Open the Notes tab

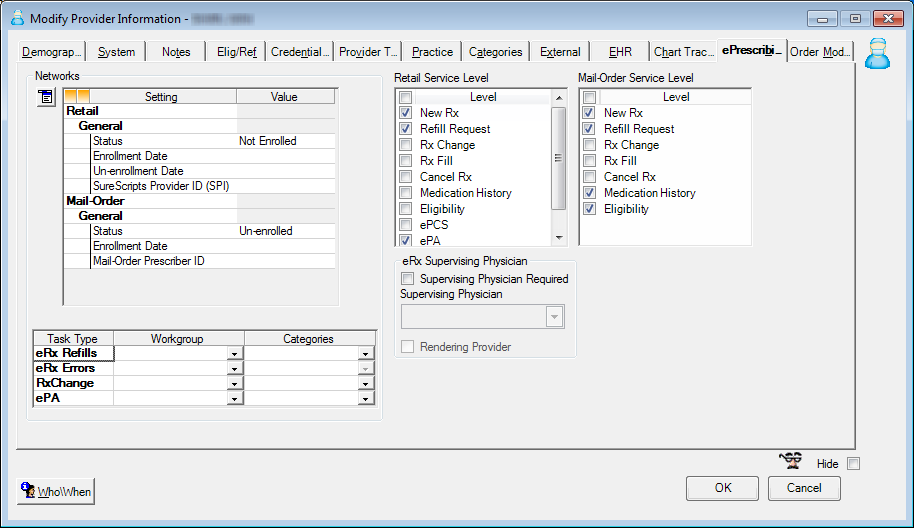pos(176,52)
